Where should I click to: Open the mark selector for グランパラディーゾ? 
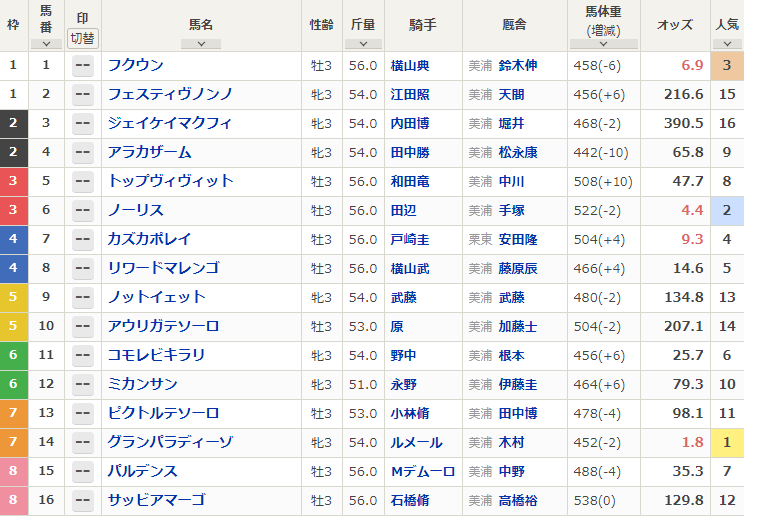(x=82, y=443)
